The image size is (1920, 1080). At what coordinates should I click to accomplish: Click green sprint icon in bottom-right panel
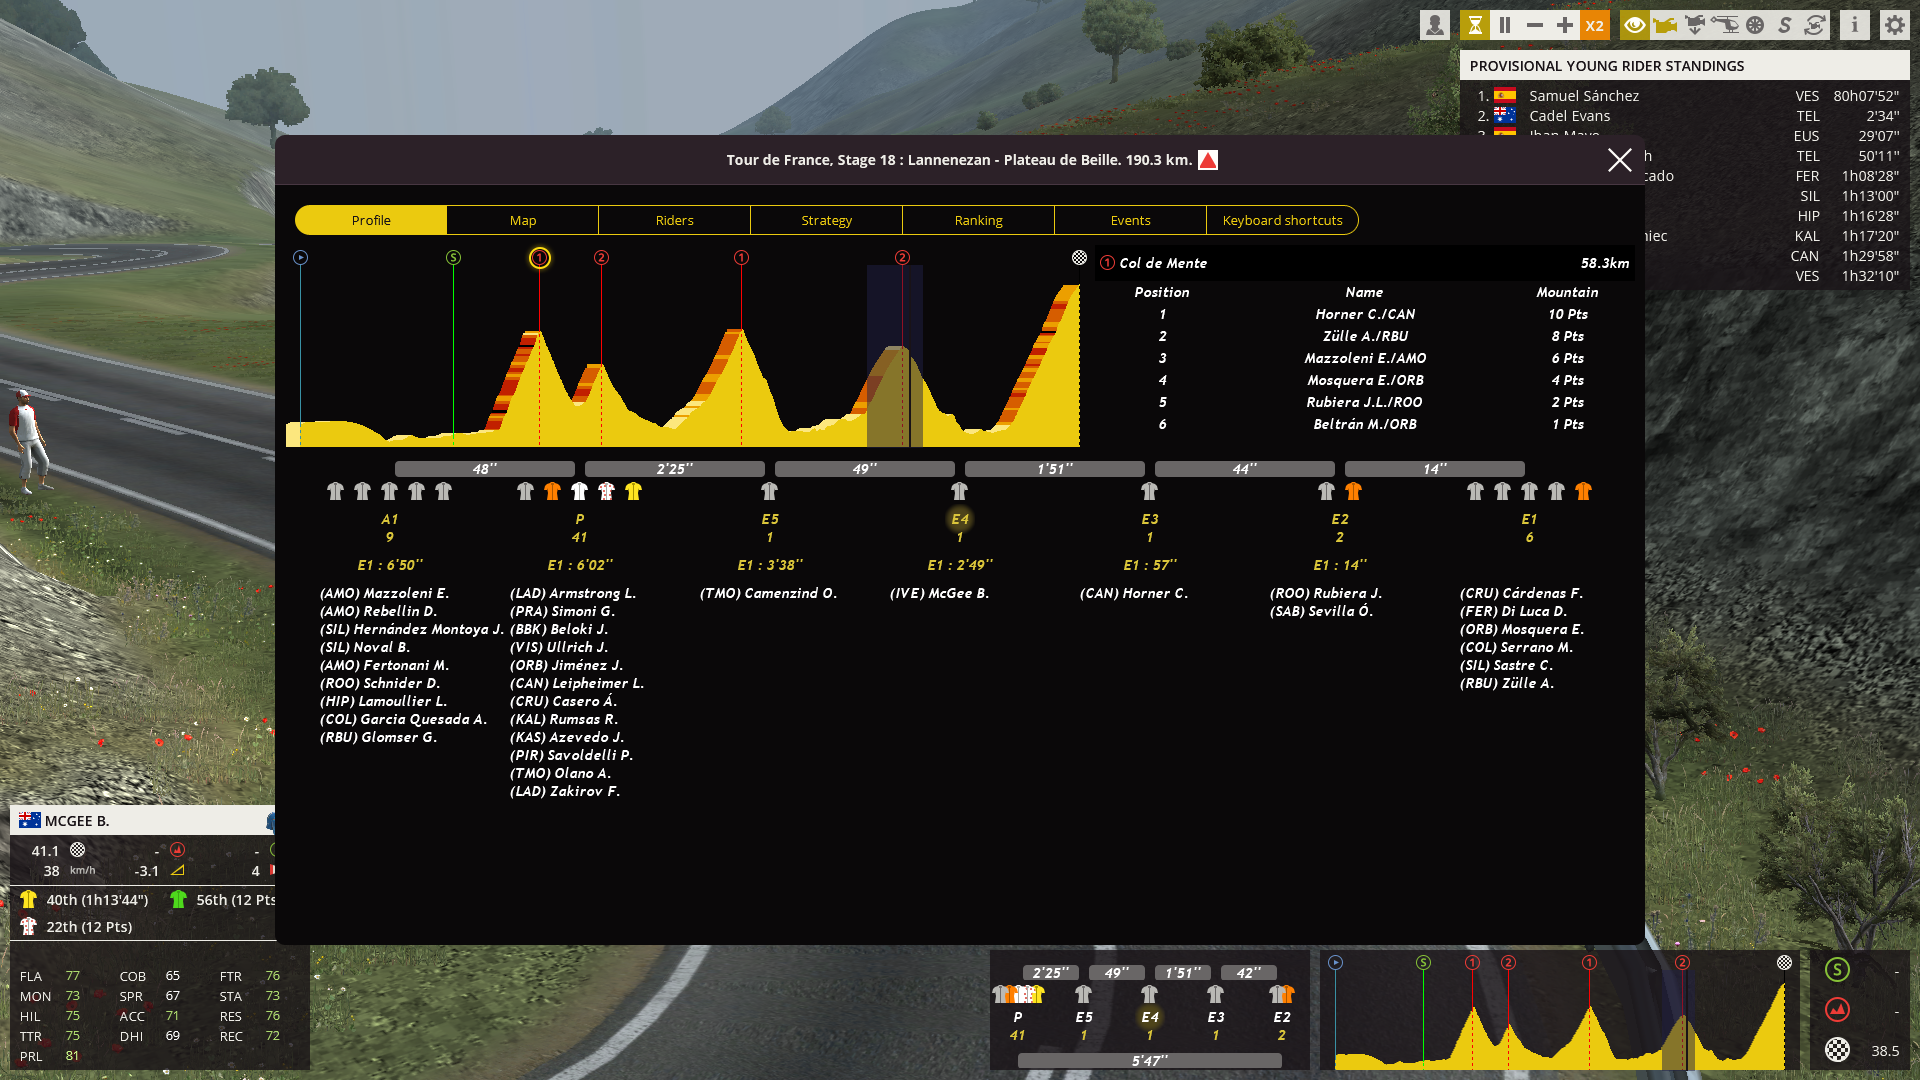point(1837,969)
